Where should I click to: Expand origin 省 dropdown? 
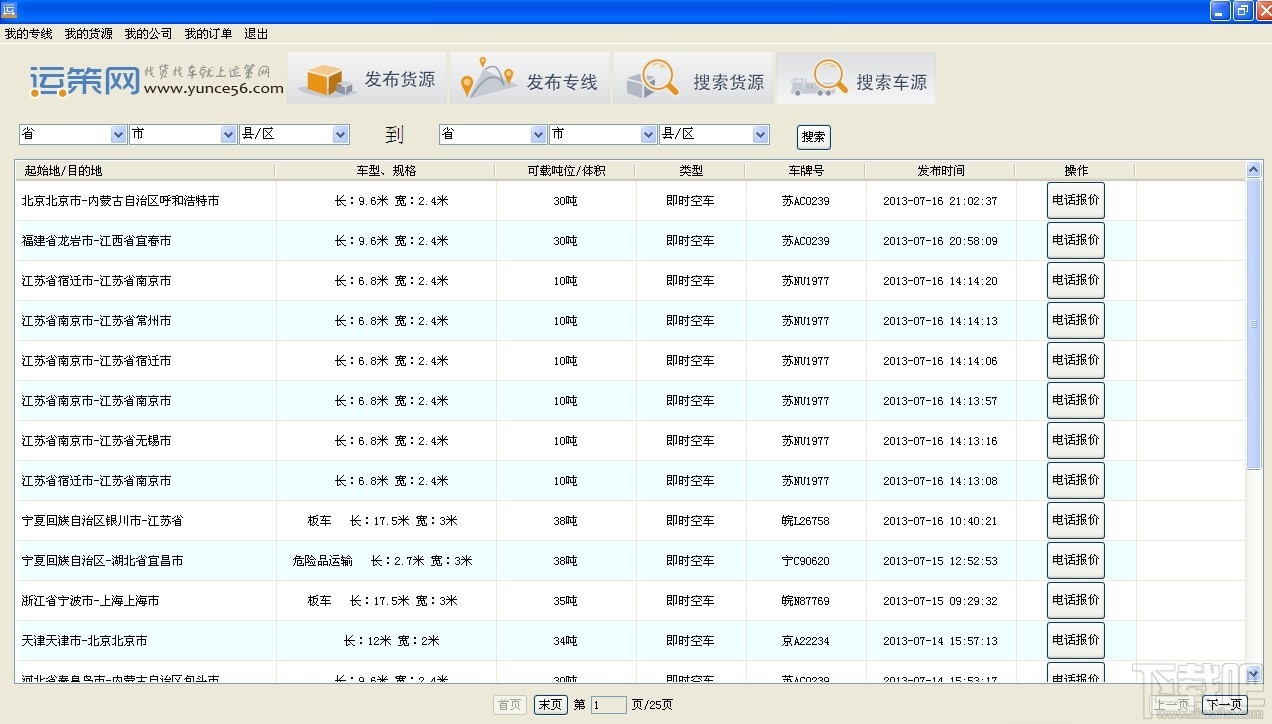tap(119, 134)
